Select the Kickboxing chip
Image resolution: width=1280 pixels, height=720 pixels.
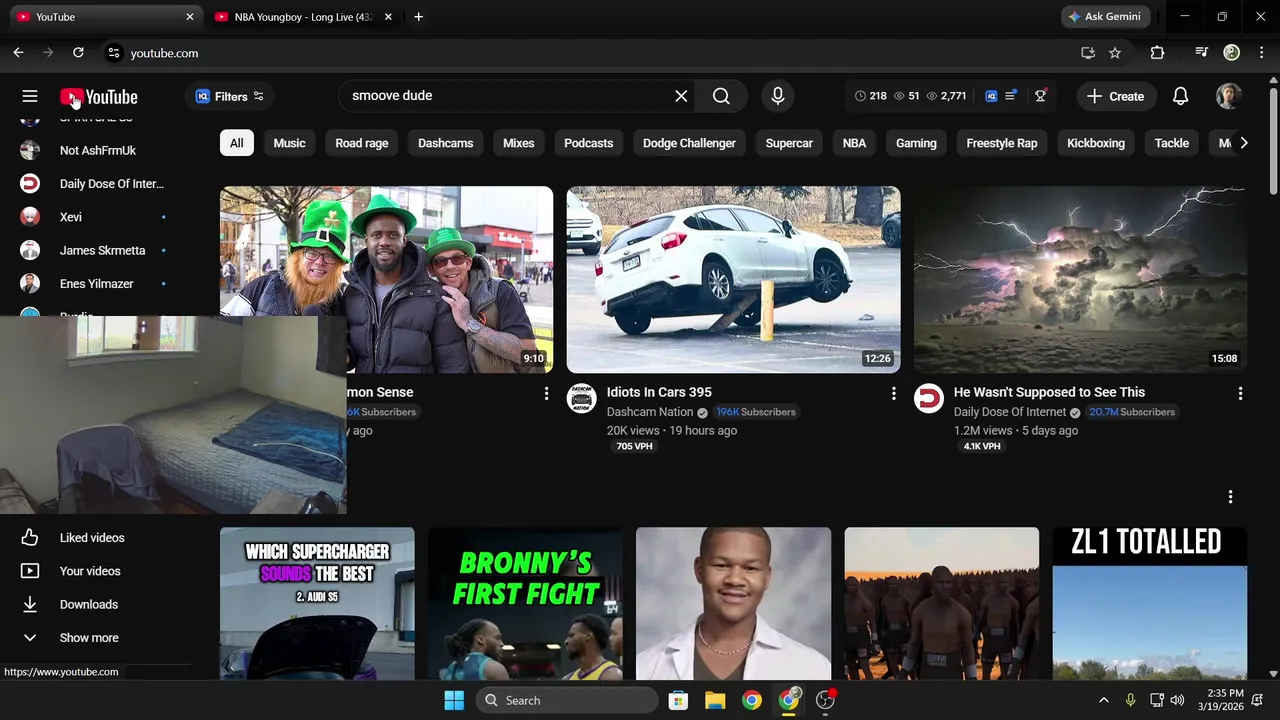click(1096, 143)
